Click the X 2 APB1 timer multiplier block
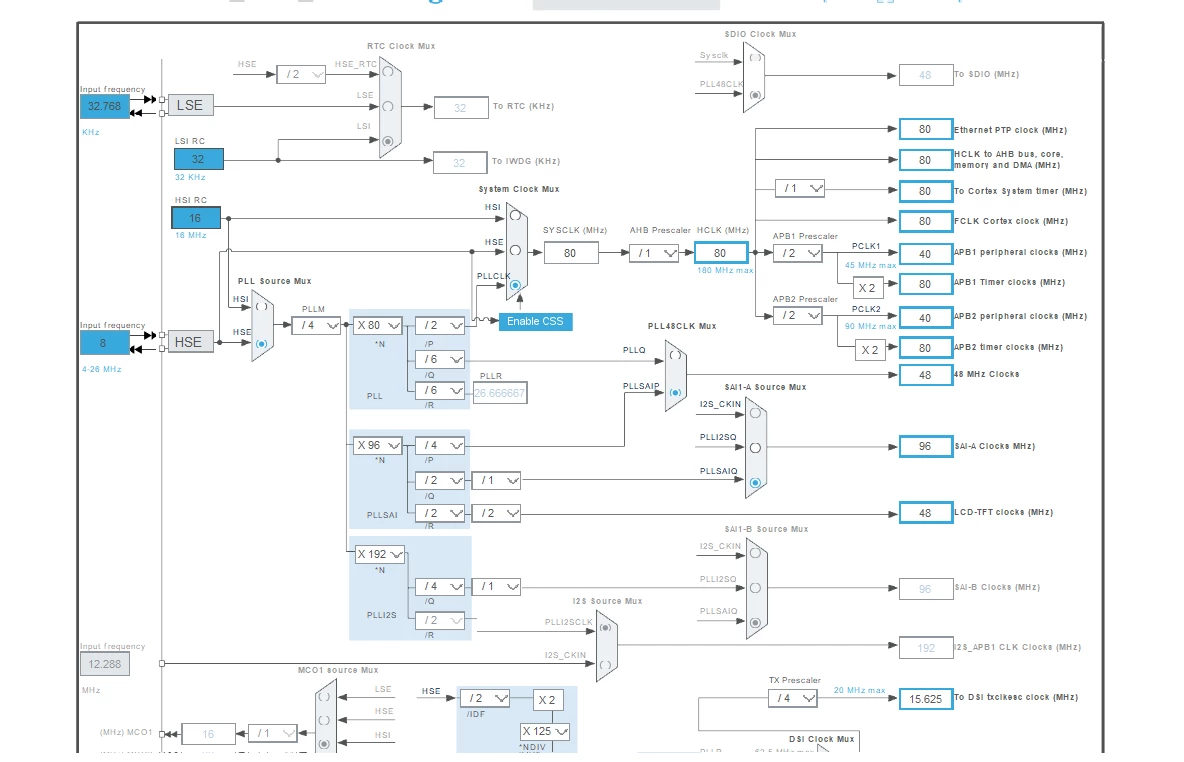 [x=867, y=288]
